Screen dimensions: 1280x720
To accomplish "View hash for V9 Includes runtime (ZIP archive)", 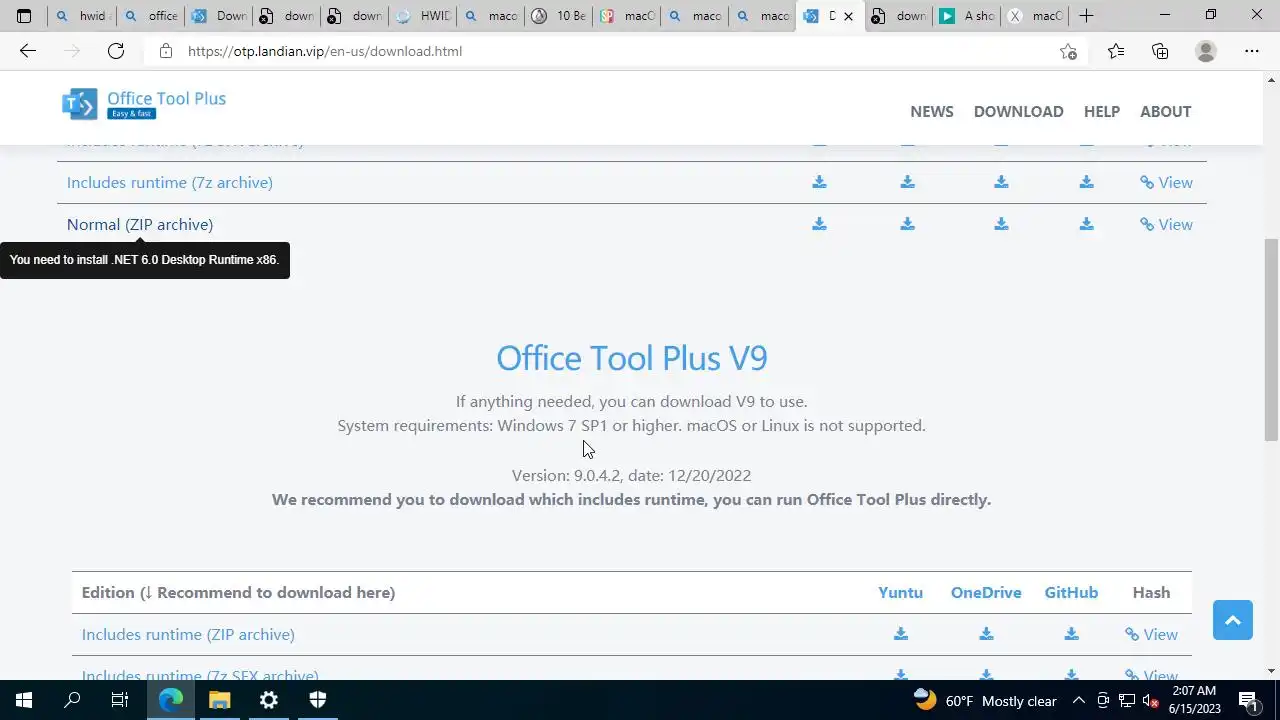I will coord(1151,634).
